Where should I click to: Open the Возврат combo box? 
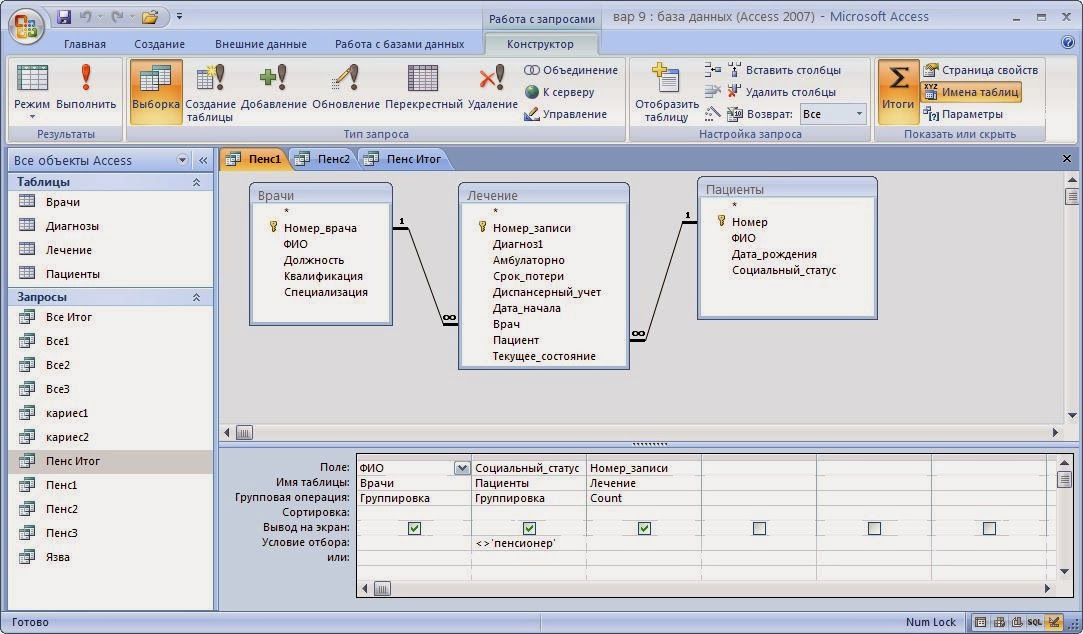pos(833,114)
